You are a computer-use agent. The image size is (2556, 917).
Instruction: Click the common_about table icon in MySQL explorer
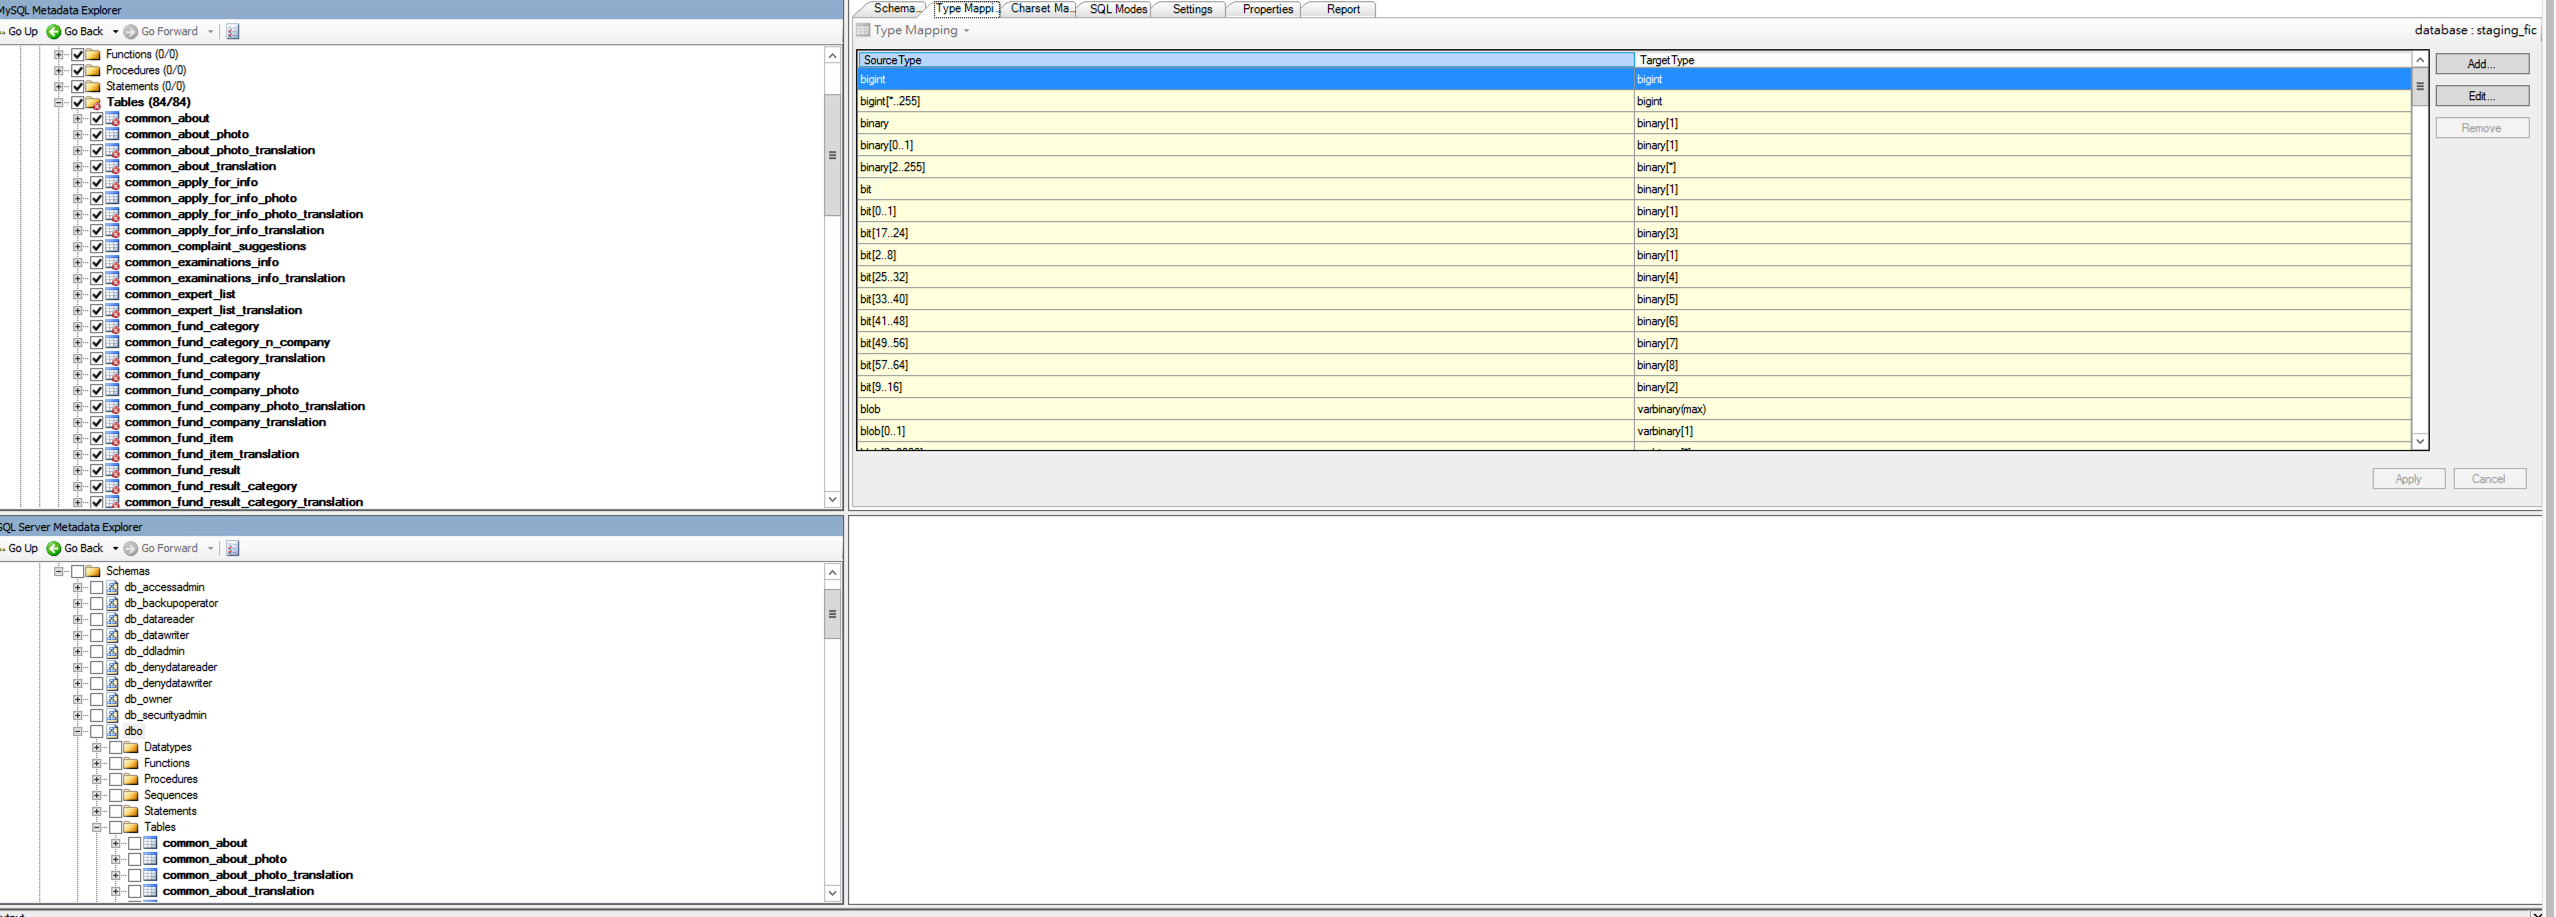click(x=113, y=119)
